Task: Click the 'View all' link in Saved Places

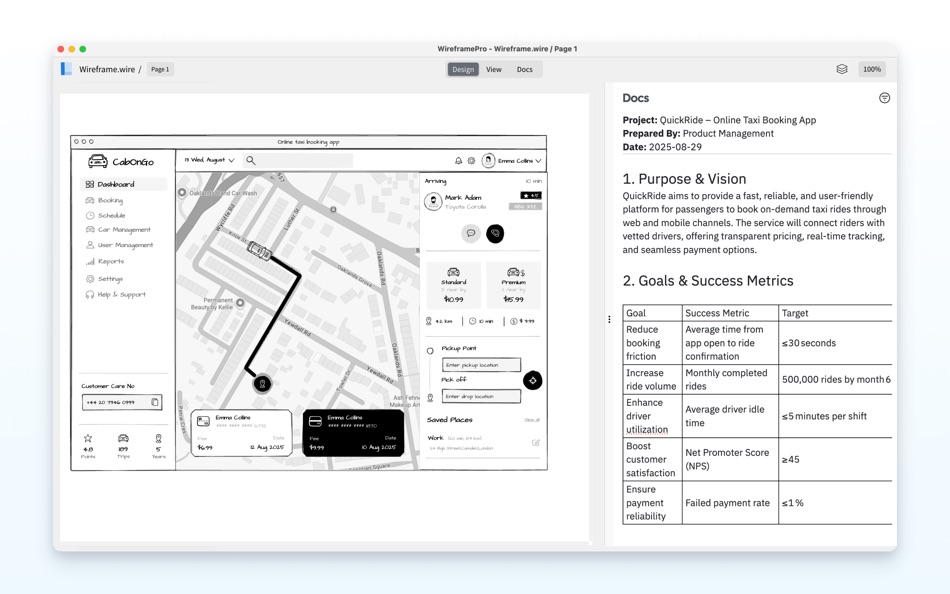Action: coord(535,419)
